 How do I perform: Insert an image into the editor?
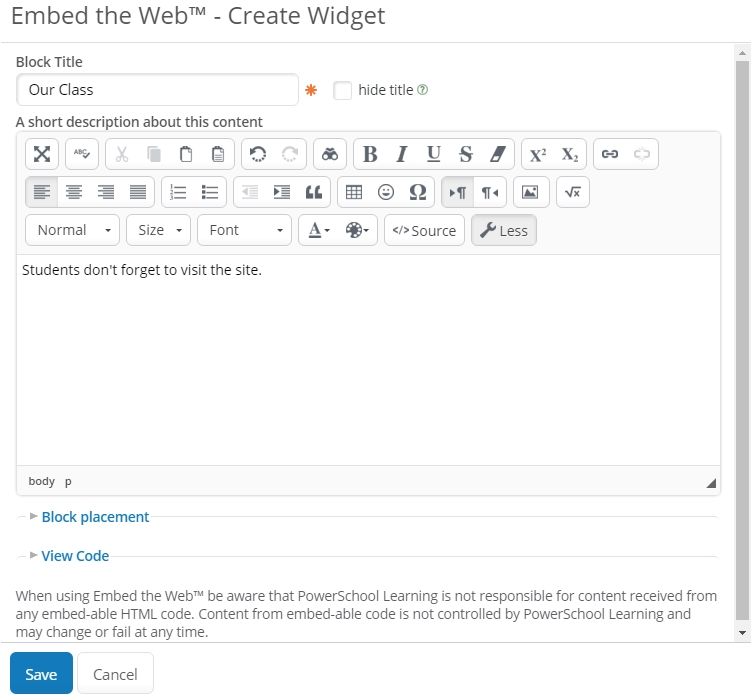pos(530,192)
